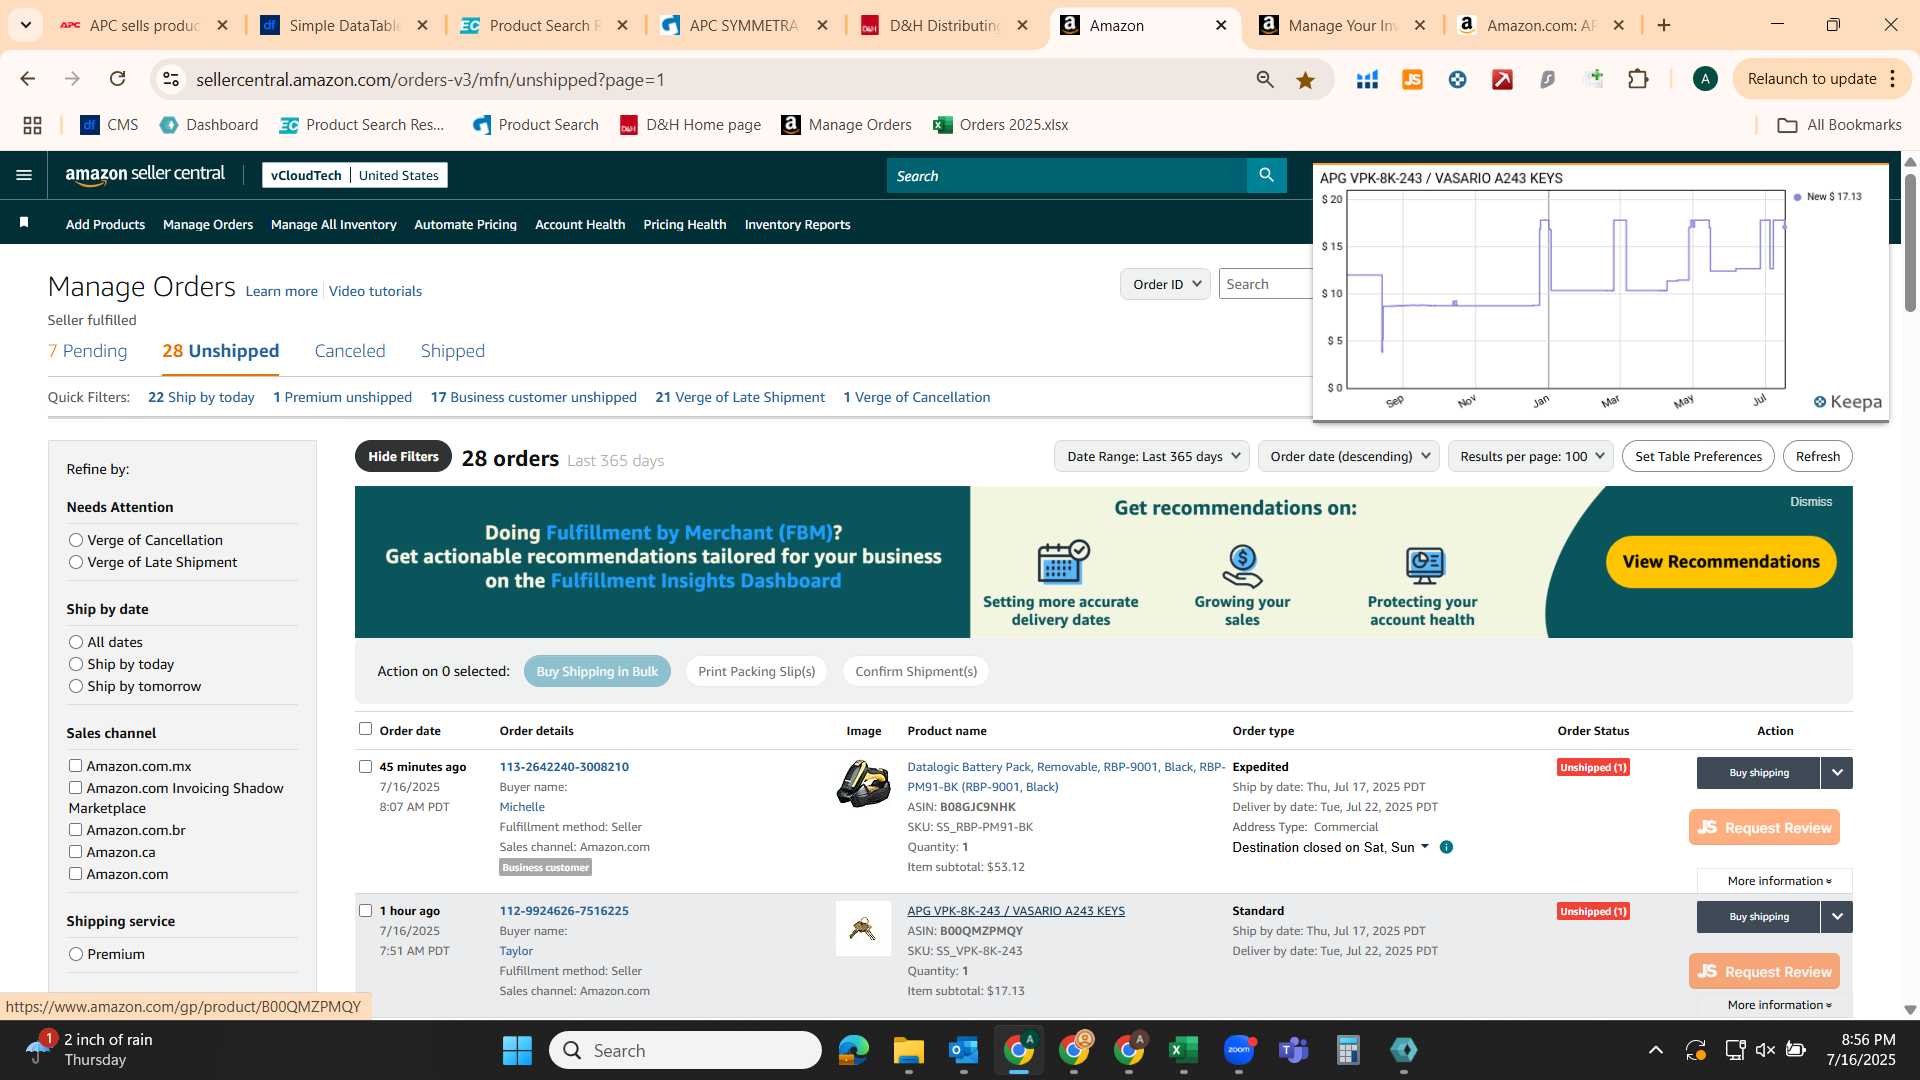Open the Chrome apps grid icon
The height and width of the screenshot is (1080, 1920).
click(x=32, y=125)
